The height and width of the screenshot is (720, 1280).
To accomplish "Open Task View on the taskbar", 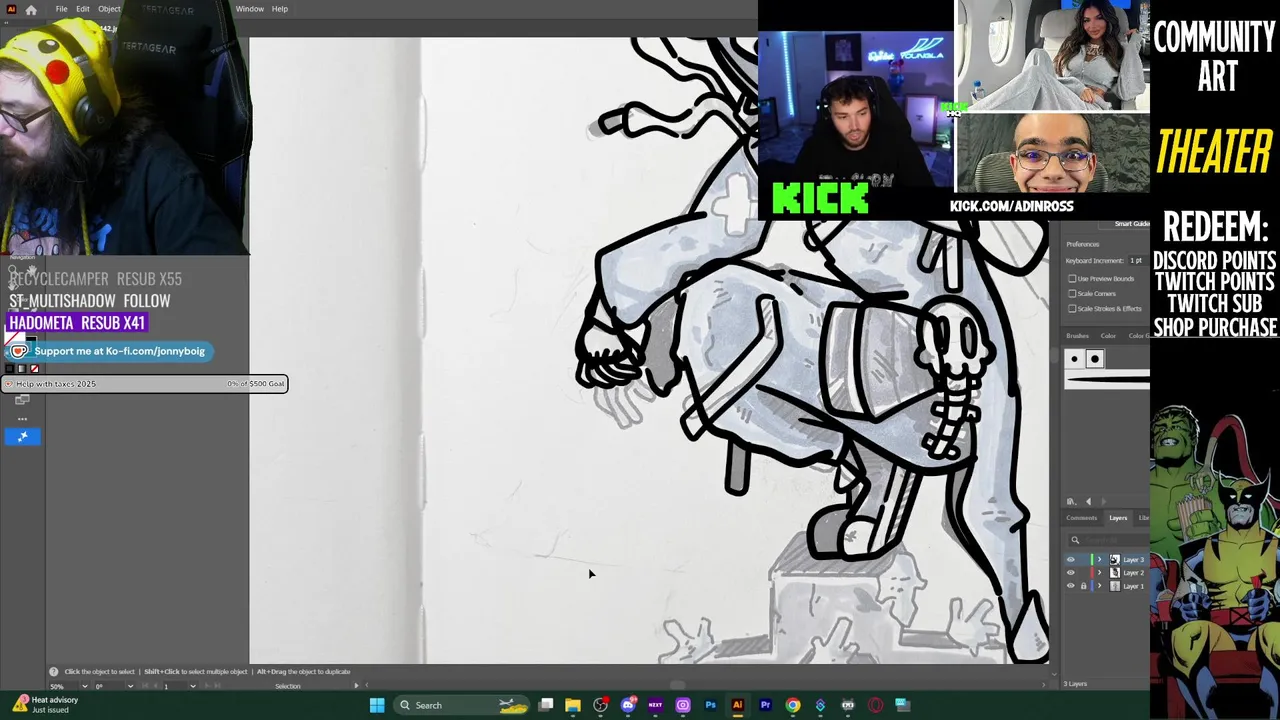I will coord(546,705).
